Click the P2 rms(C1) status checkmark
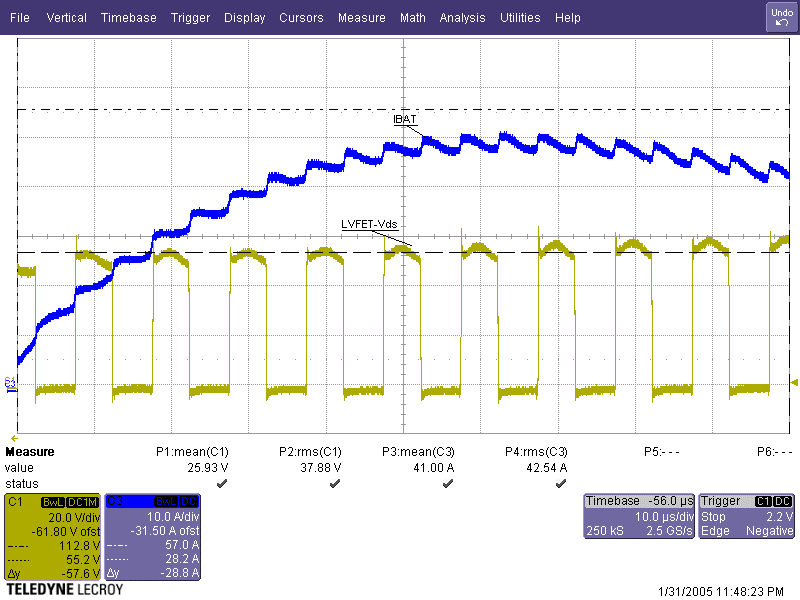This screenshot has height=600, width=800. [x=333, y=482]
